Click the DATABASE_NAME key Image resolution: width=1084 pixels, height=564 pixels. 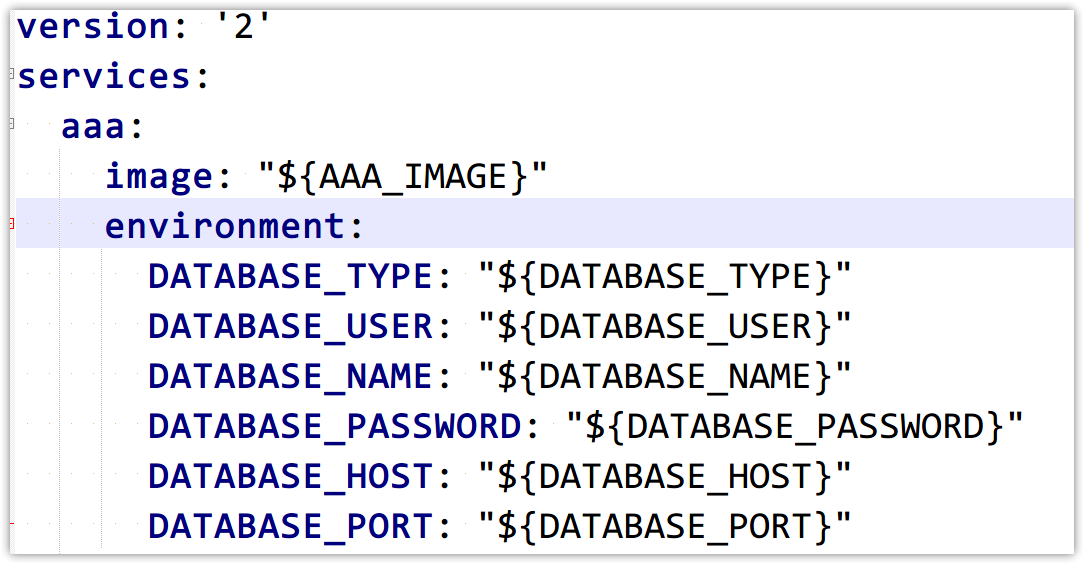click(x=290, y=377)
